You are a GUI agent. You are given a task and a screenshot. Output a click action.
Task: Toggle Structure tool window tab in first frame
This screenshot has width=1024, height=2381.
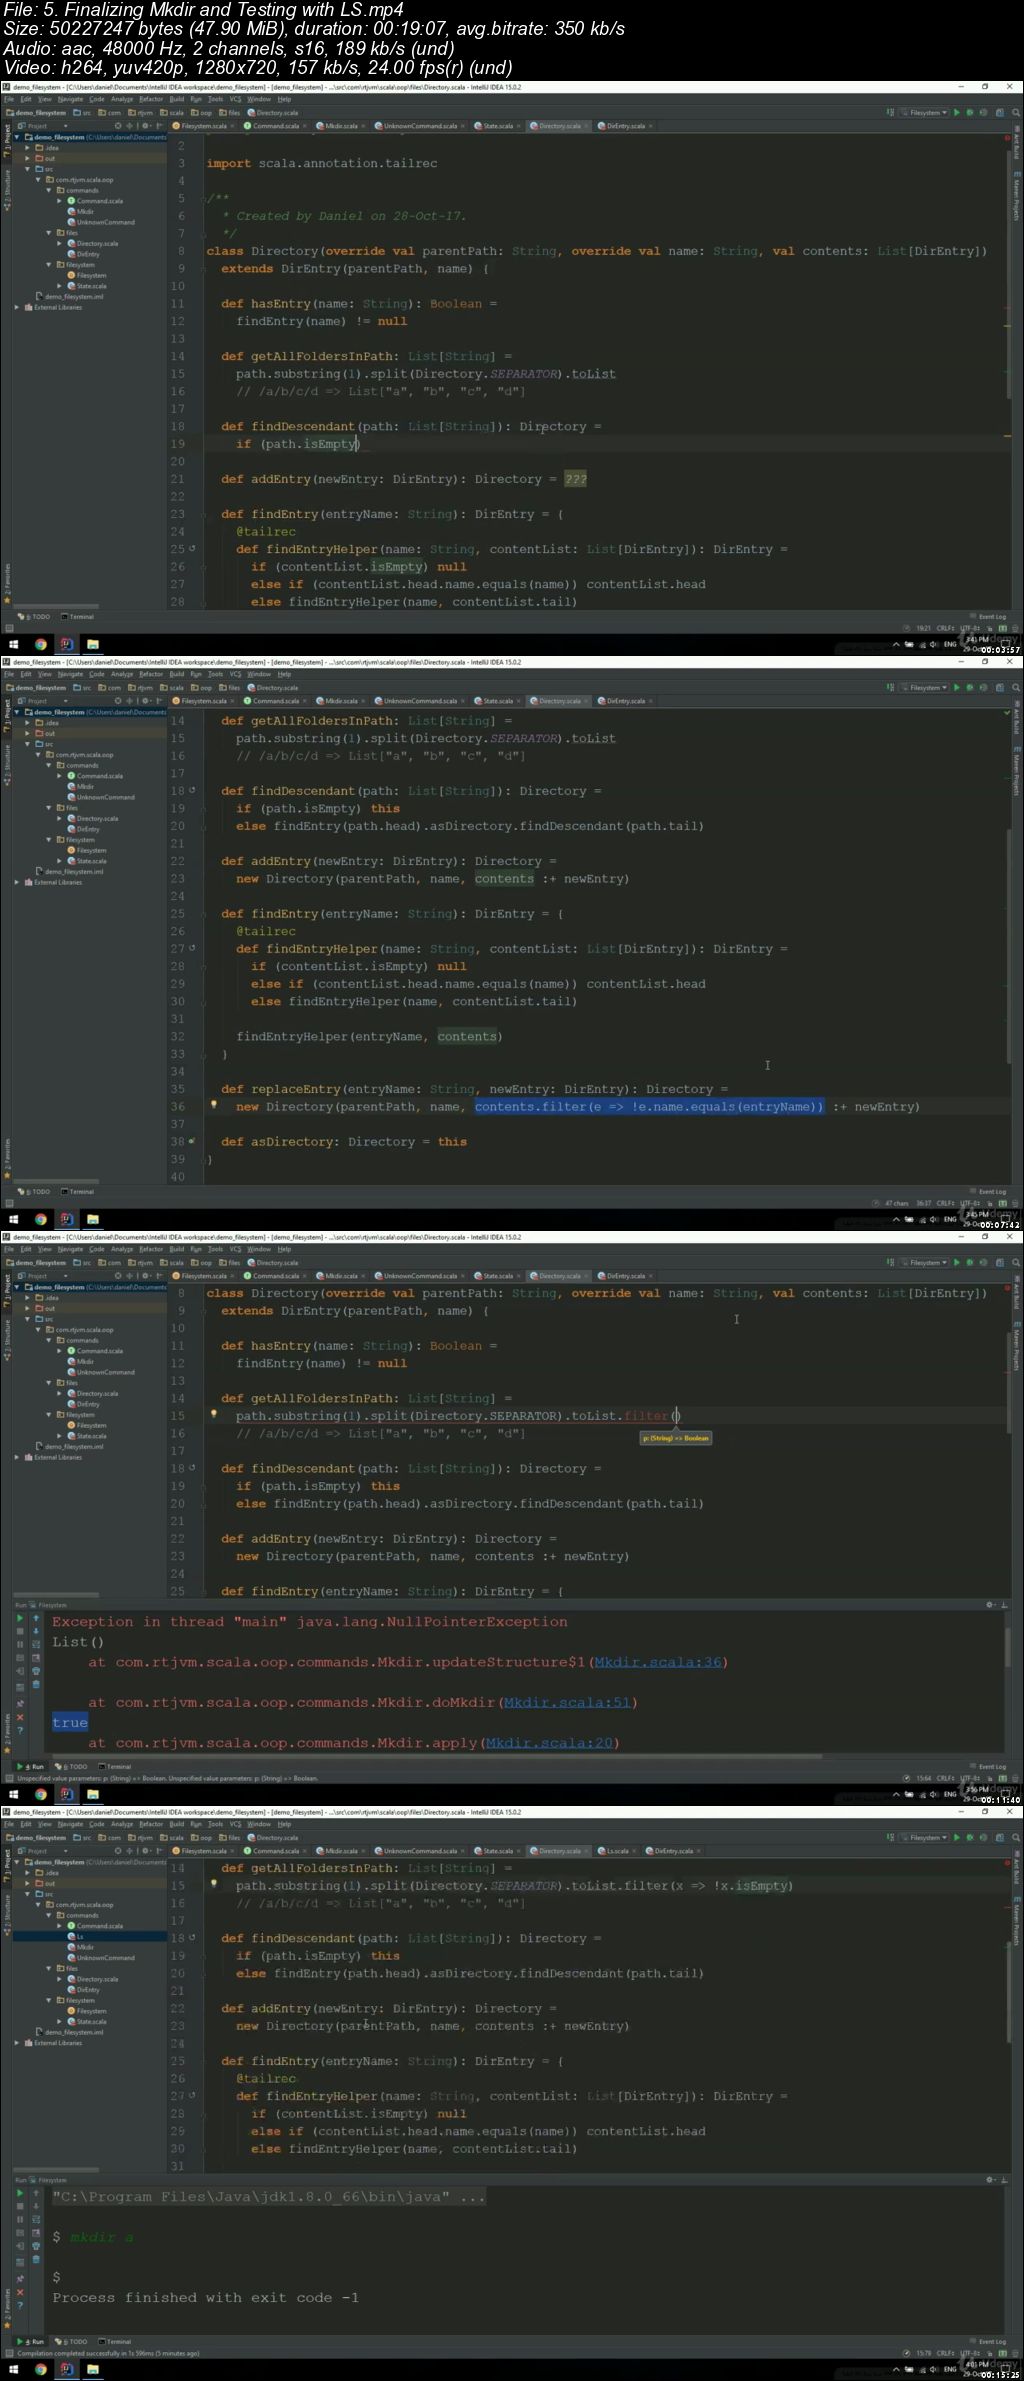pyautogui.click(x=6, y=188)
